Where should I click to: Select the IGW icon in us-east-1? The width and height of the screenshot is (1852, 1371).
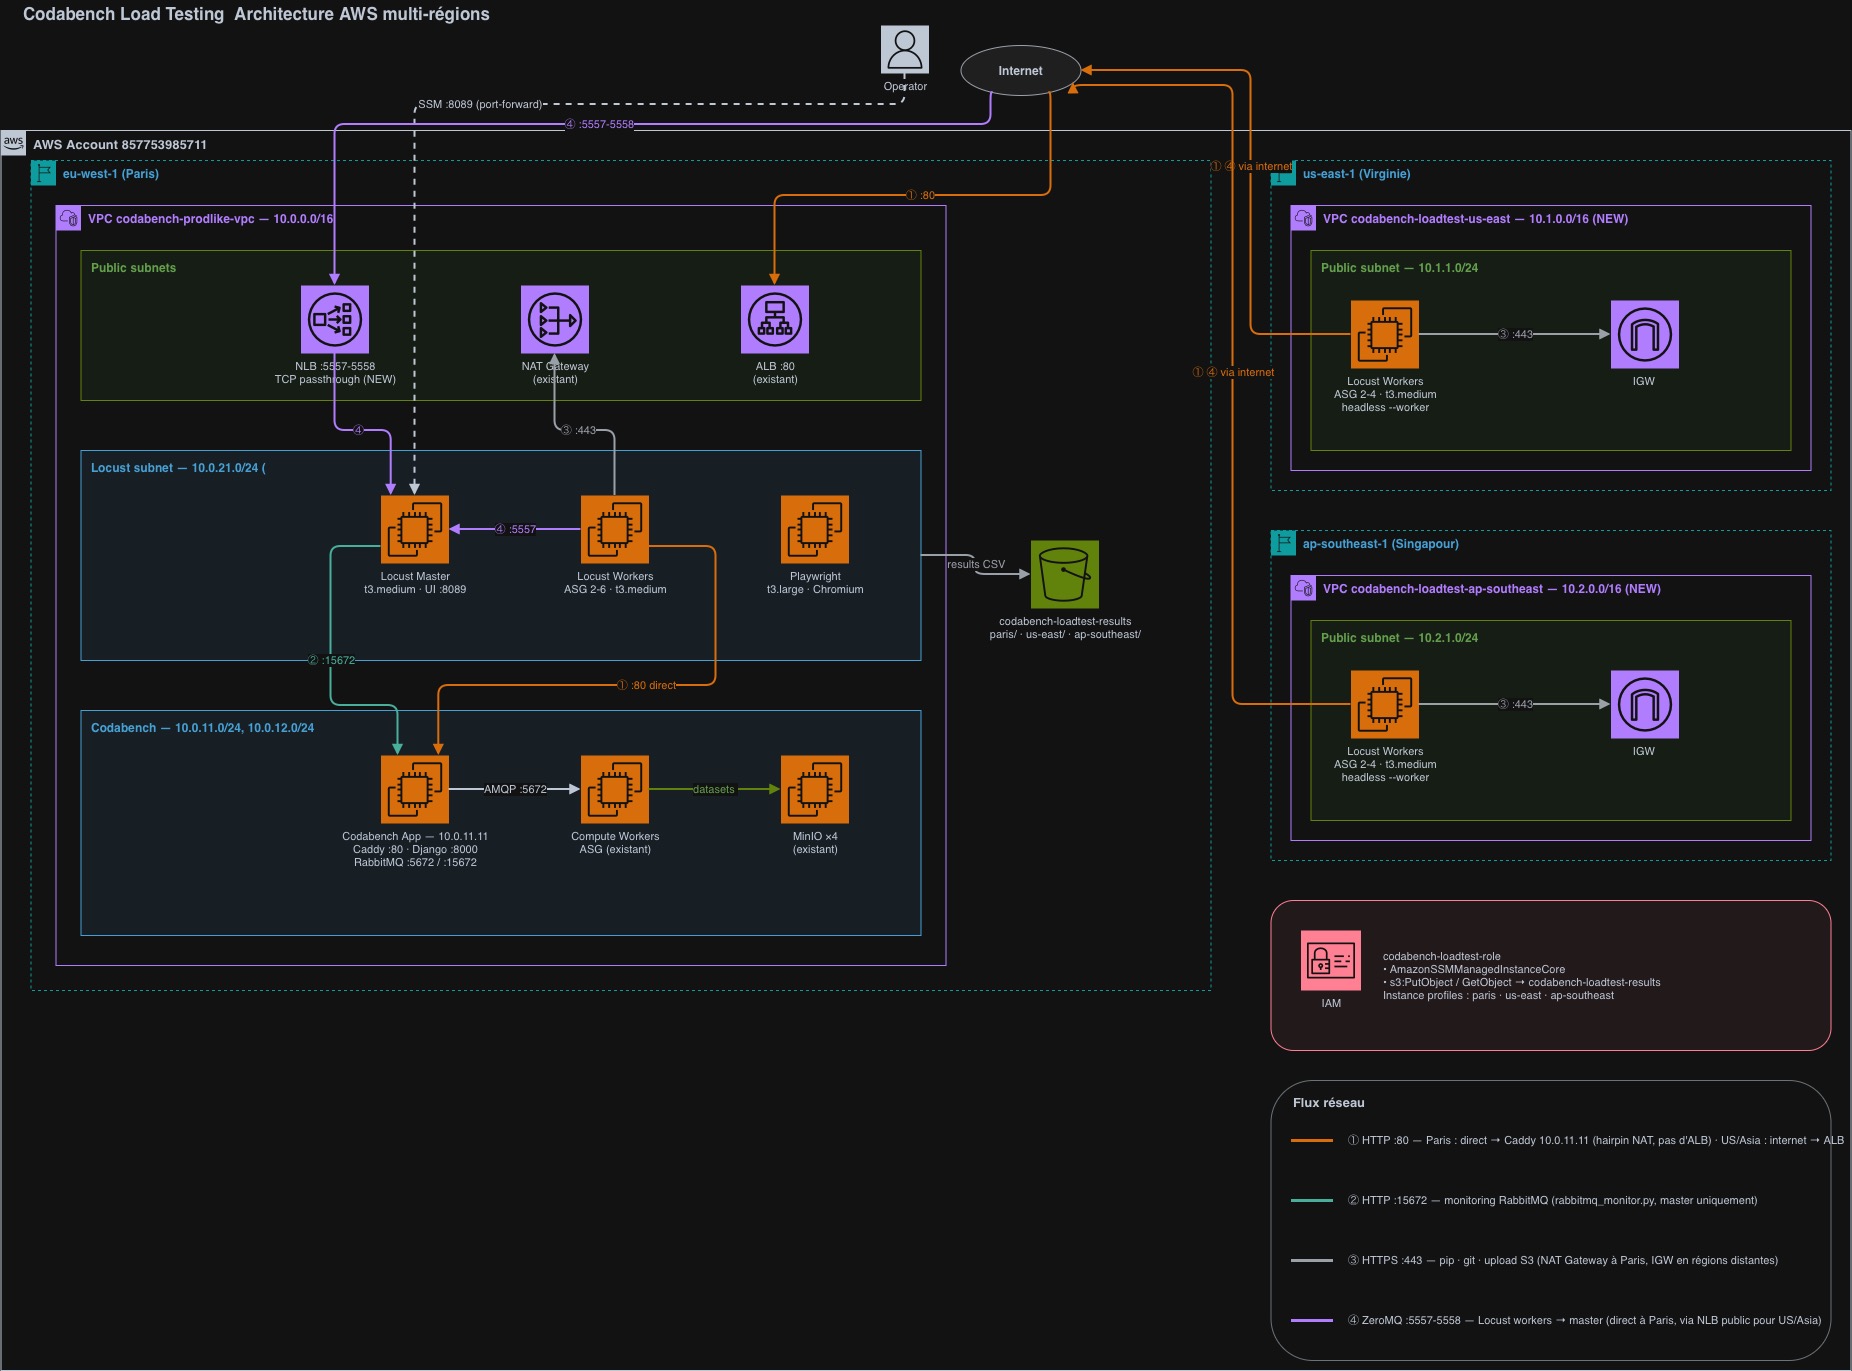pos(1645,335)
